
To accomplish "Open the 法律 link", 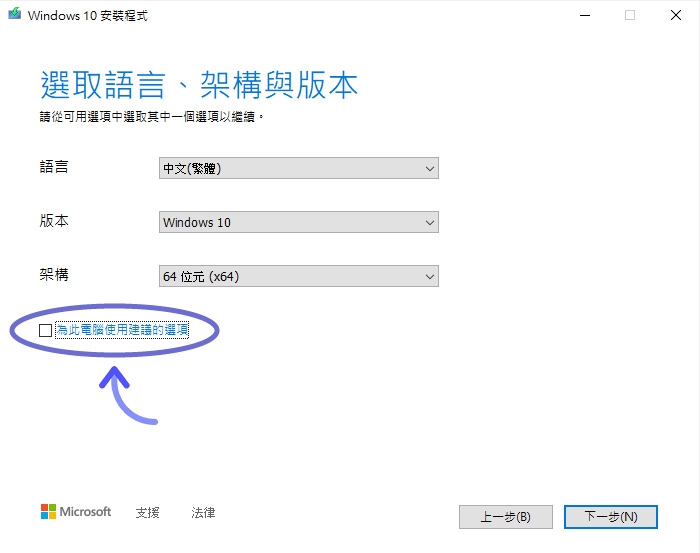I will (203, 512).
